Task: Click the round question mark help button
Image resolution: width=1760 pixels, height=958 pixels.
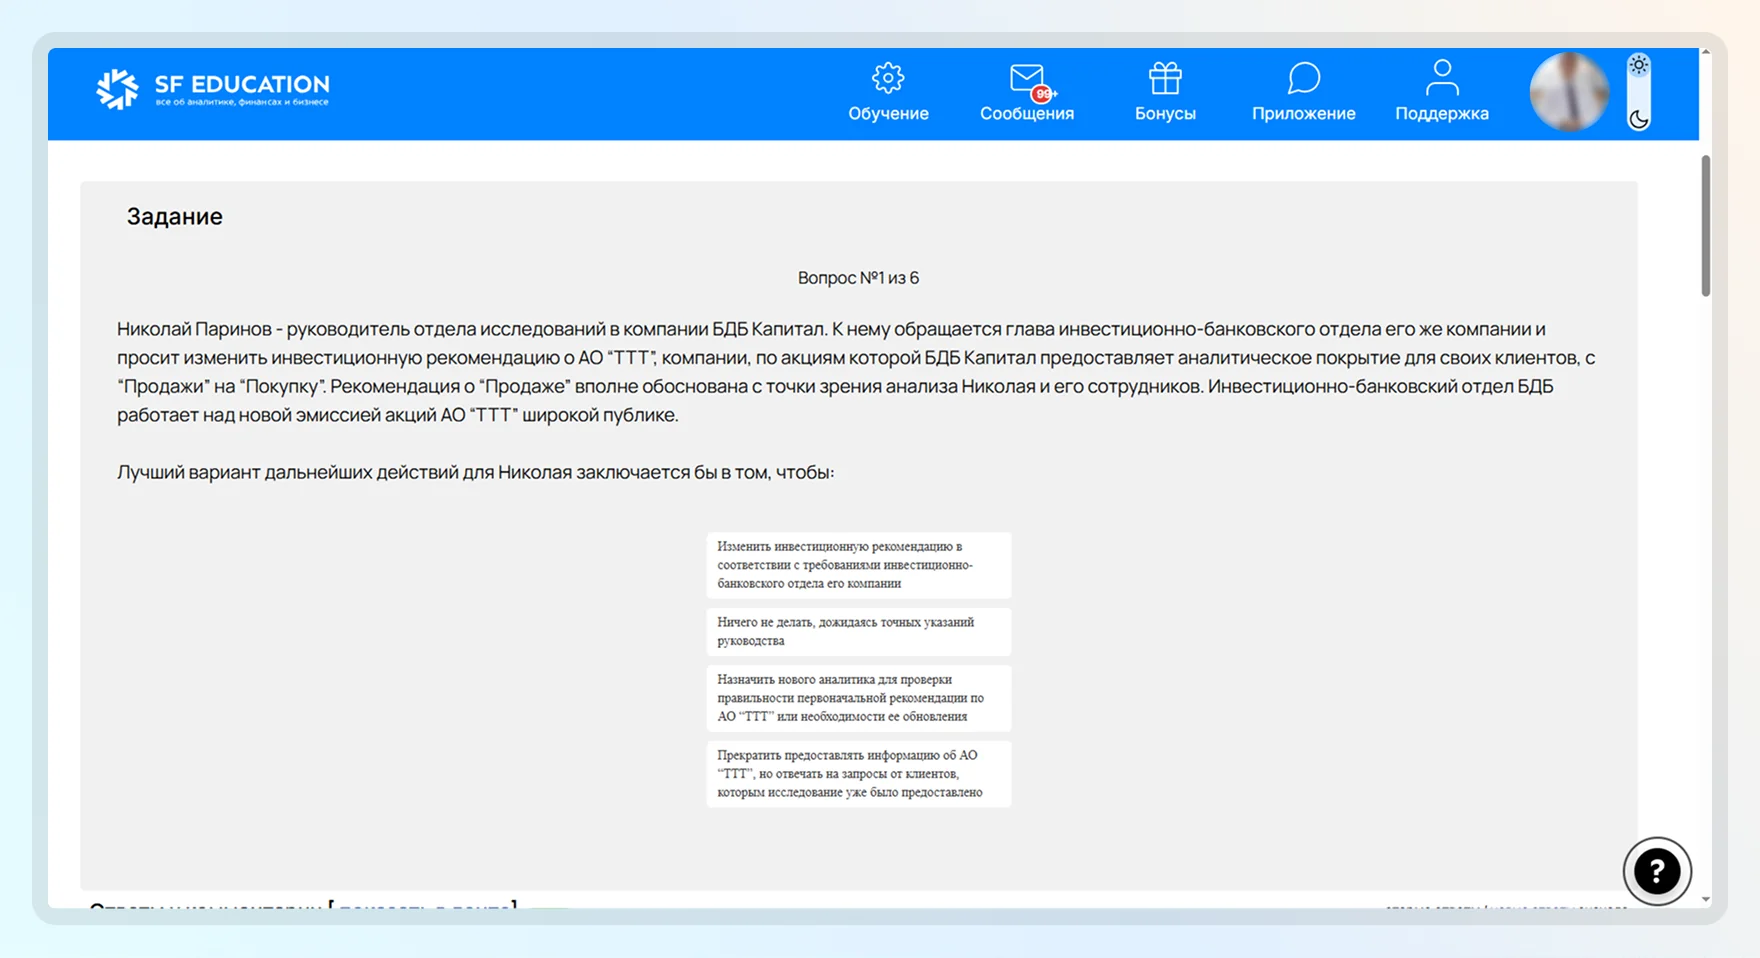Action: 1657,871
